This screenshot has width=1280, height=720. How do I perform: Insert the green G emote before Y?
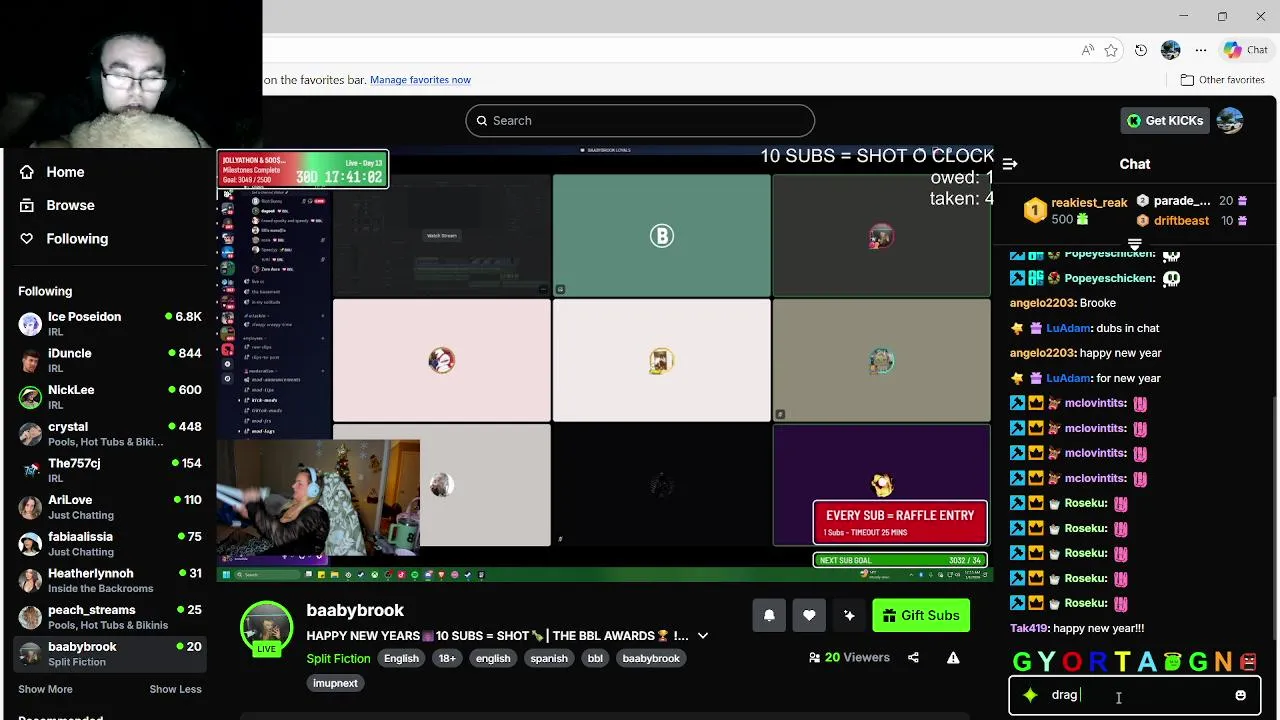click(x=1022, y=661)
